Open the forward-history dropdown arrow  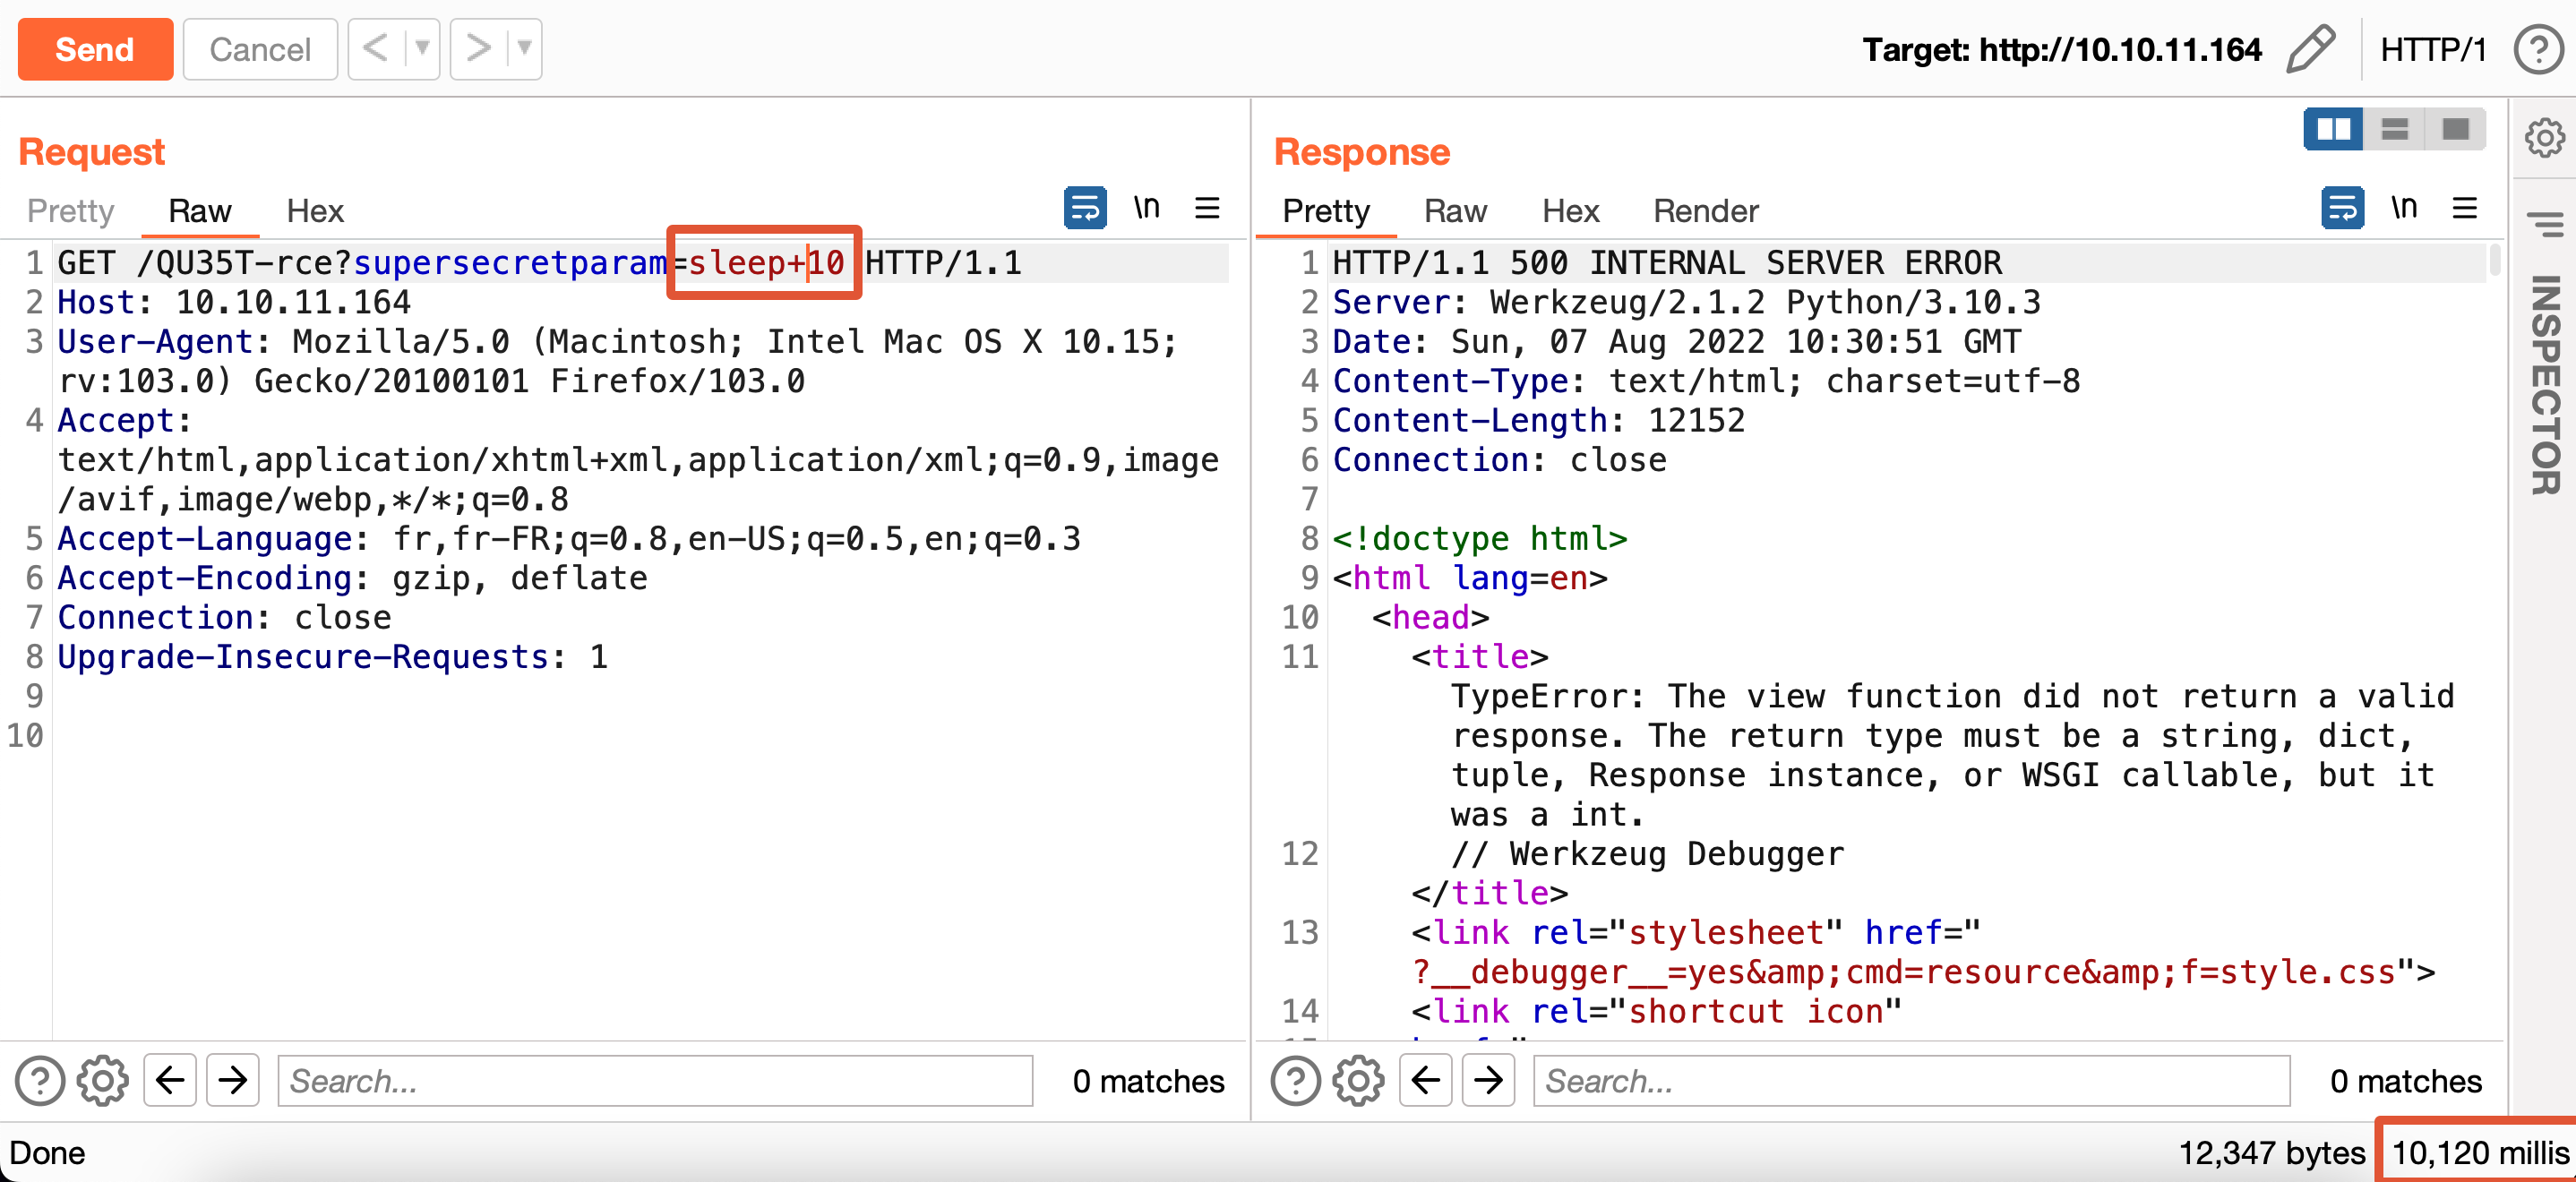(x=524, y=48)
